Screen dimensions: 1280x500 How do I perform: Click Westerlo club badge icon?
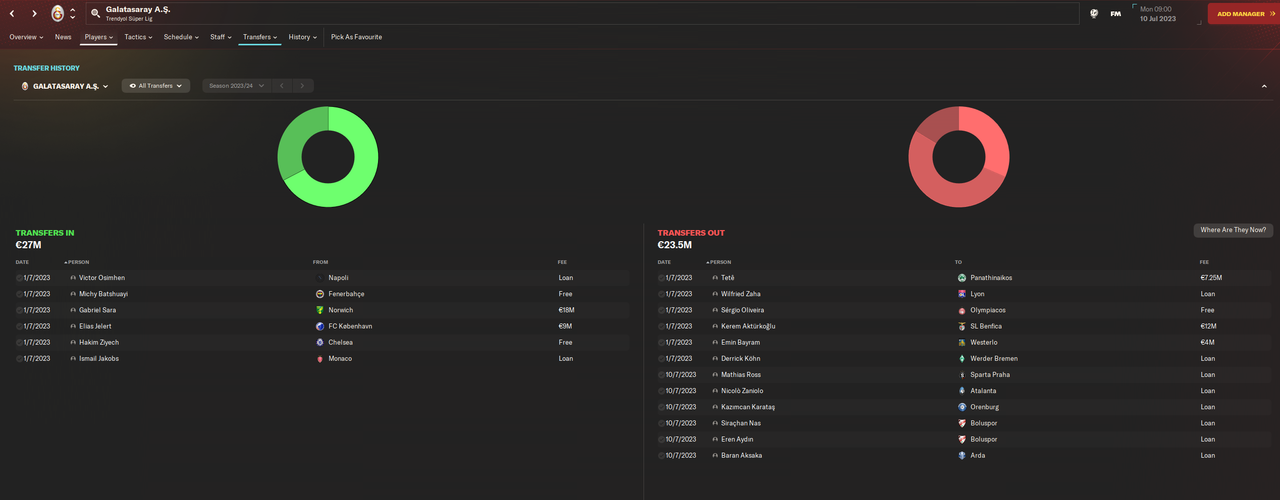tap(962, 342)
